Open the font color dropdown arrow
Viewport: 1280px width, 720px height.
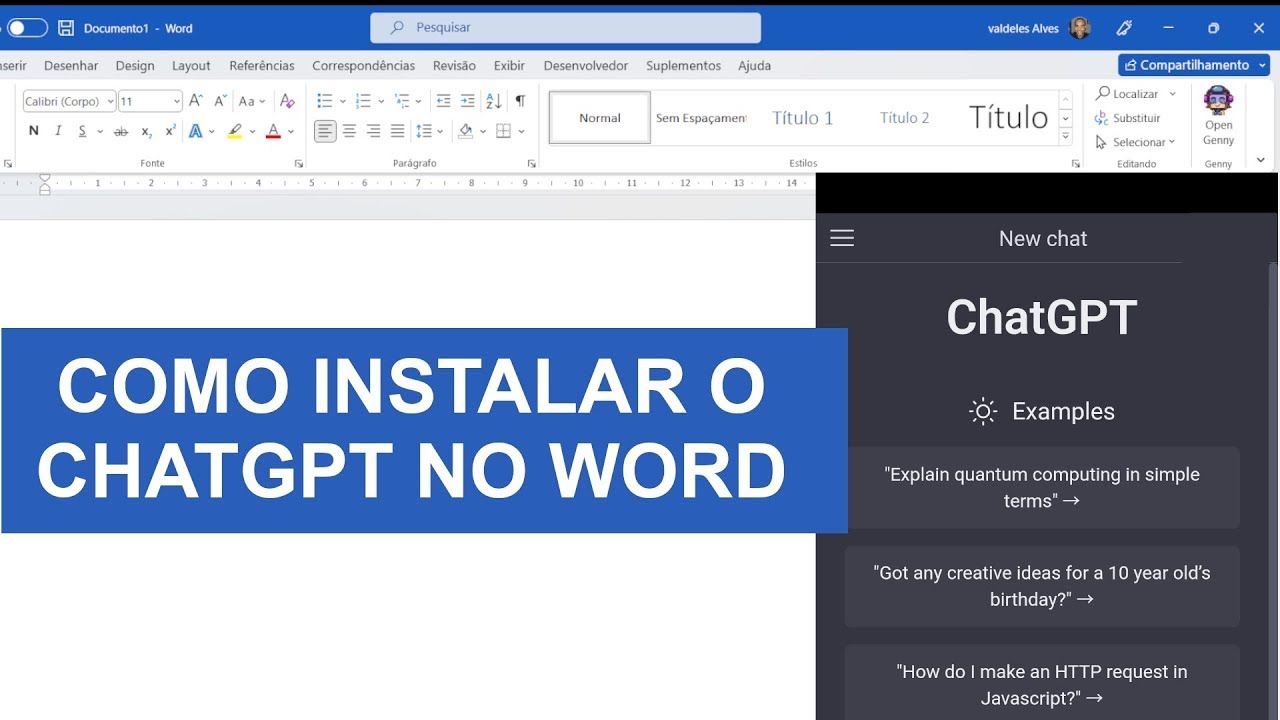pos(291,131)
